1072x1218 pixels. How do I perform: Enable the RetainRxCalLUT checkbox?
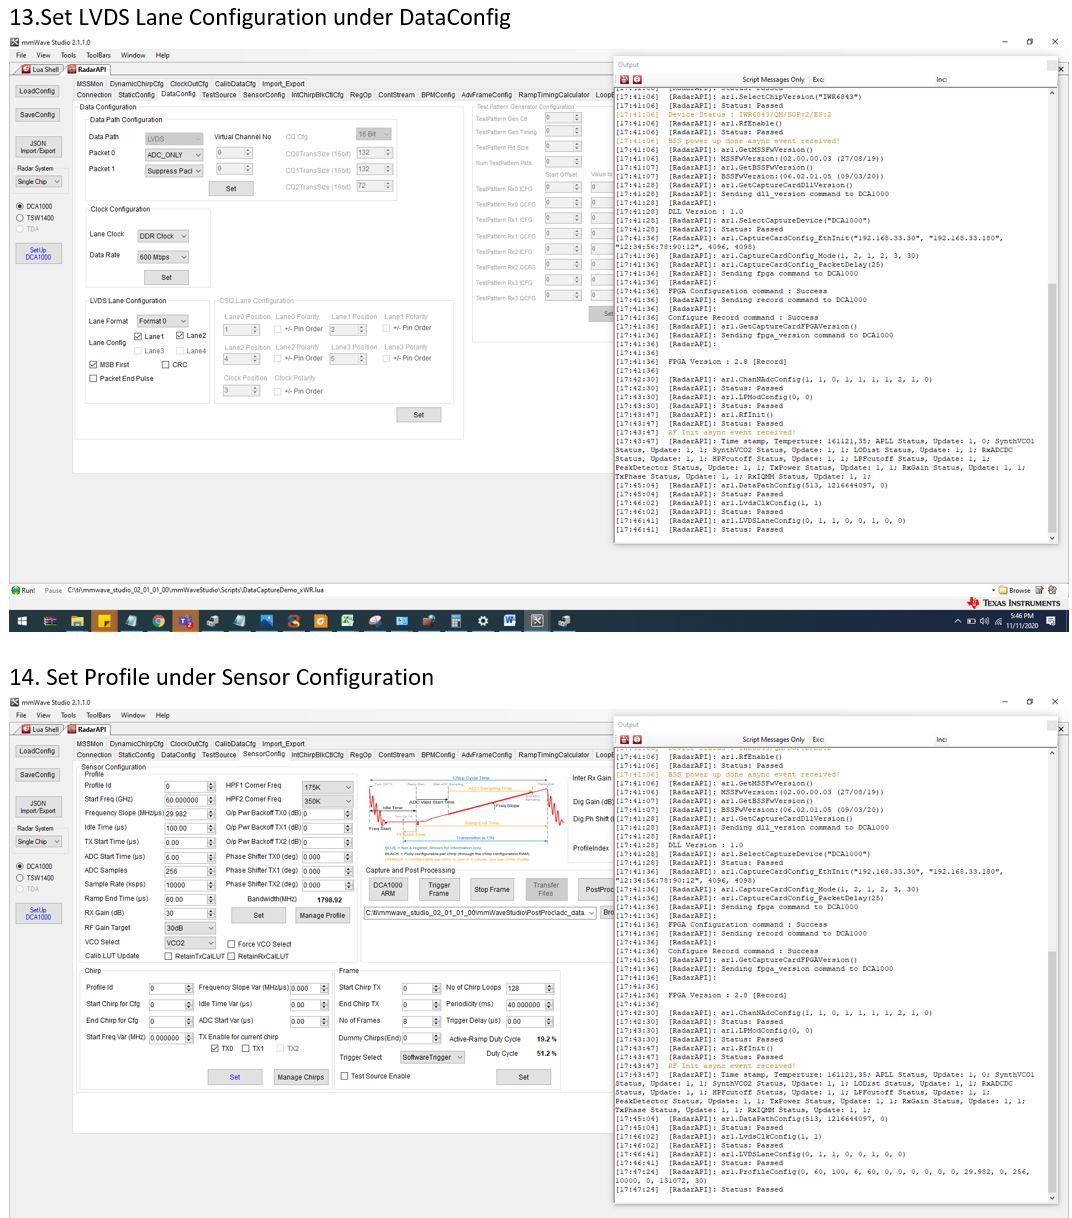point(231,956)
